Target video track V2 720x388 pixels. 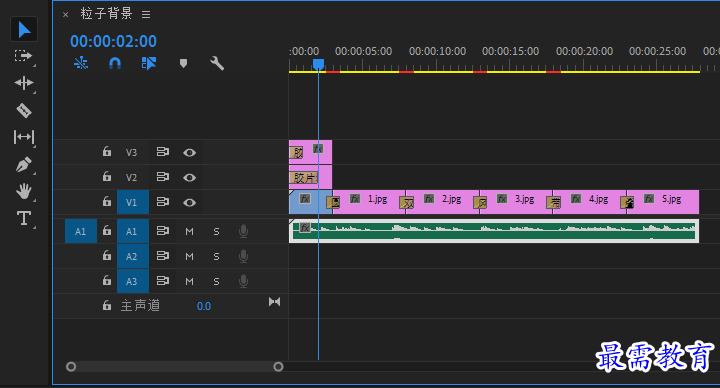click(132, 177)
